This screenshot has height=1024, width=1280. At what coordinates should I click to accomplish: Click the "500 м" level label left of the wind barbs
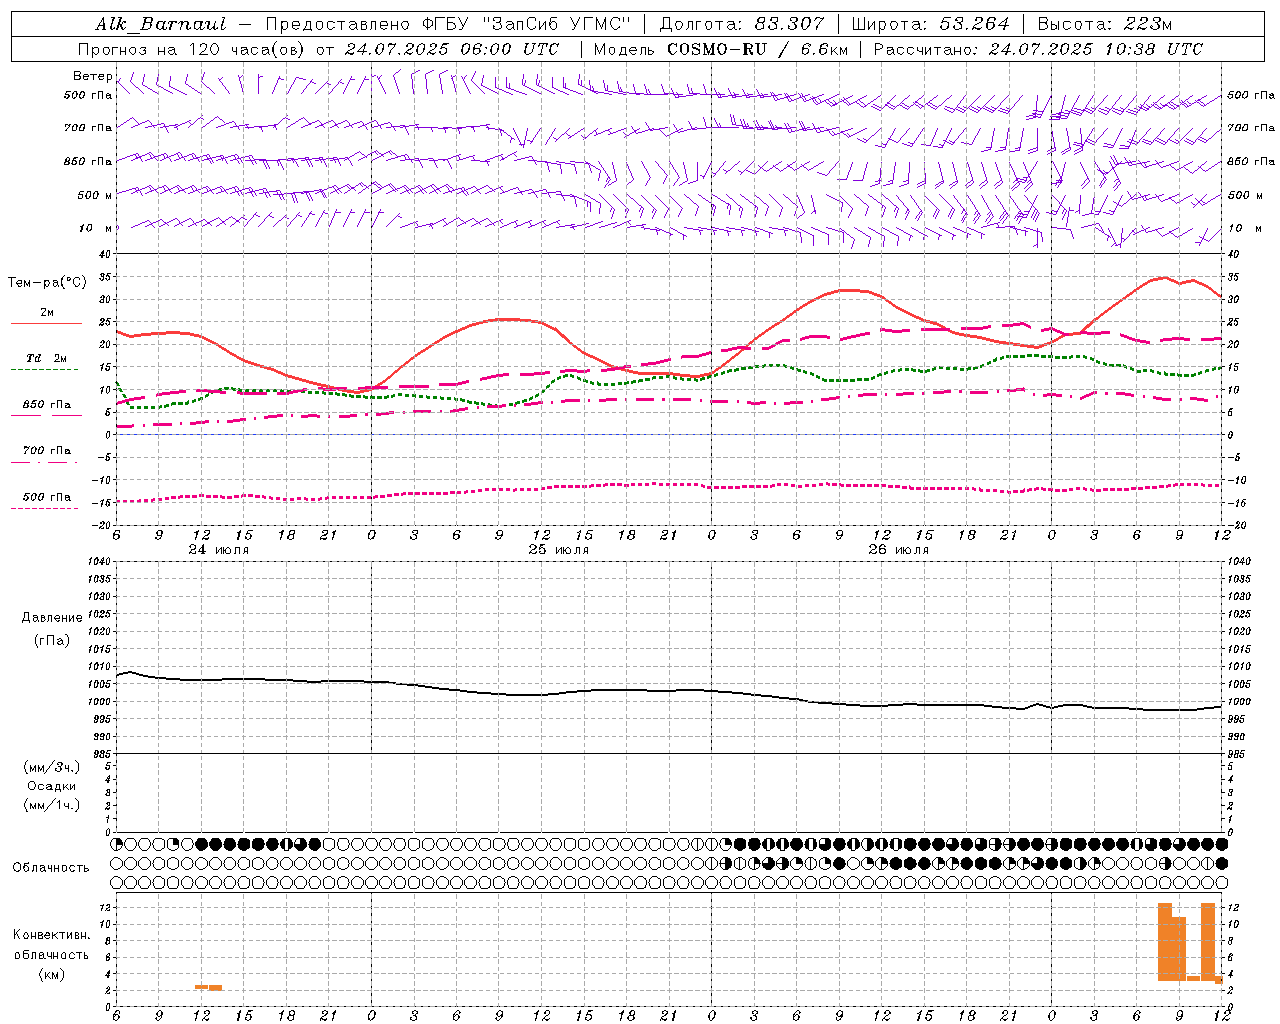pyautogui.click(x=95, y=195)
